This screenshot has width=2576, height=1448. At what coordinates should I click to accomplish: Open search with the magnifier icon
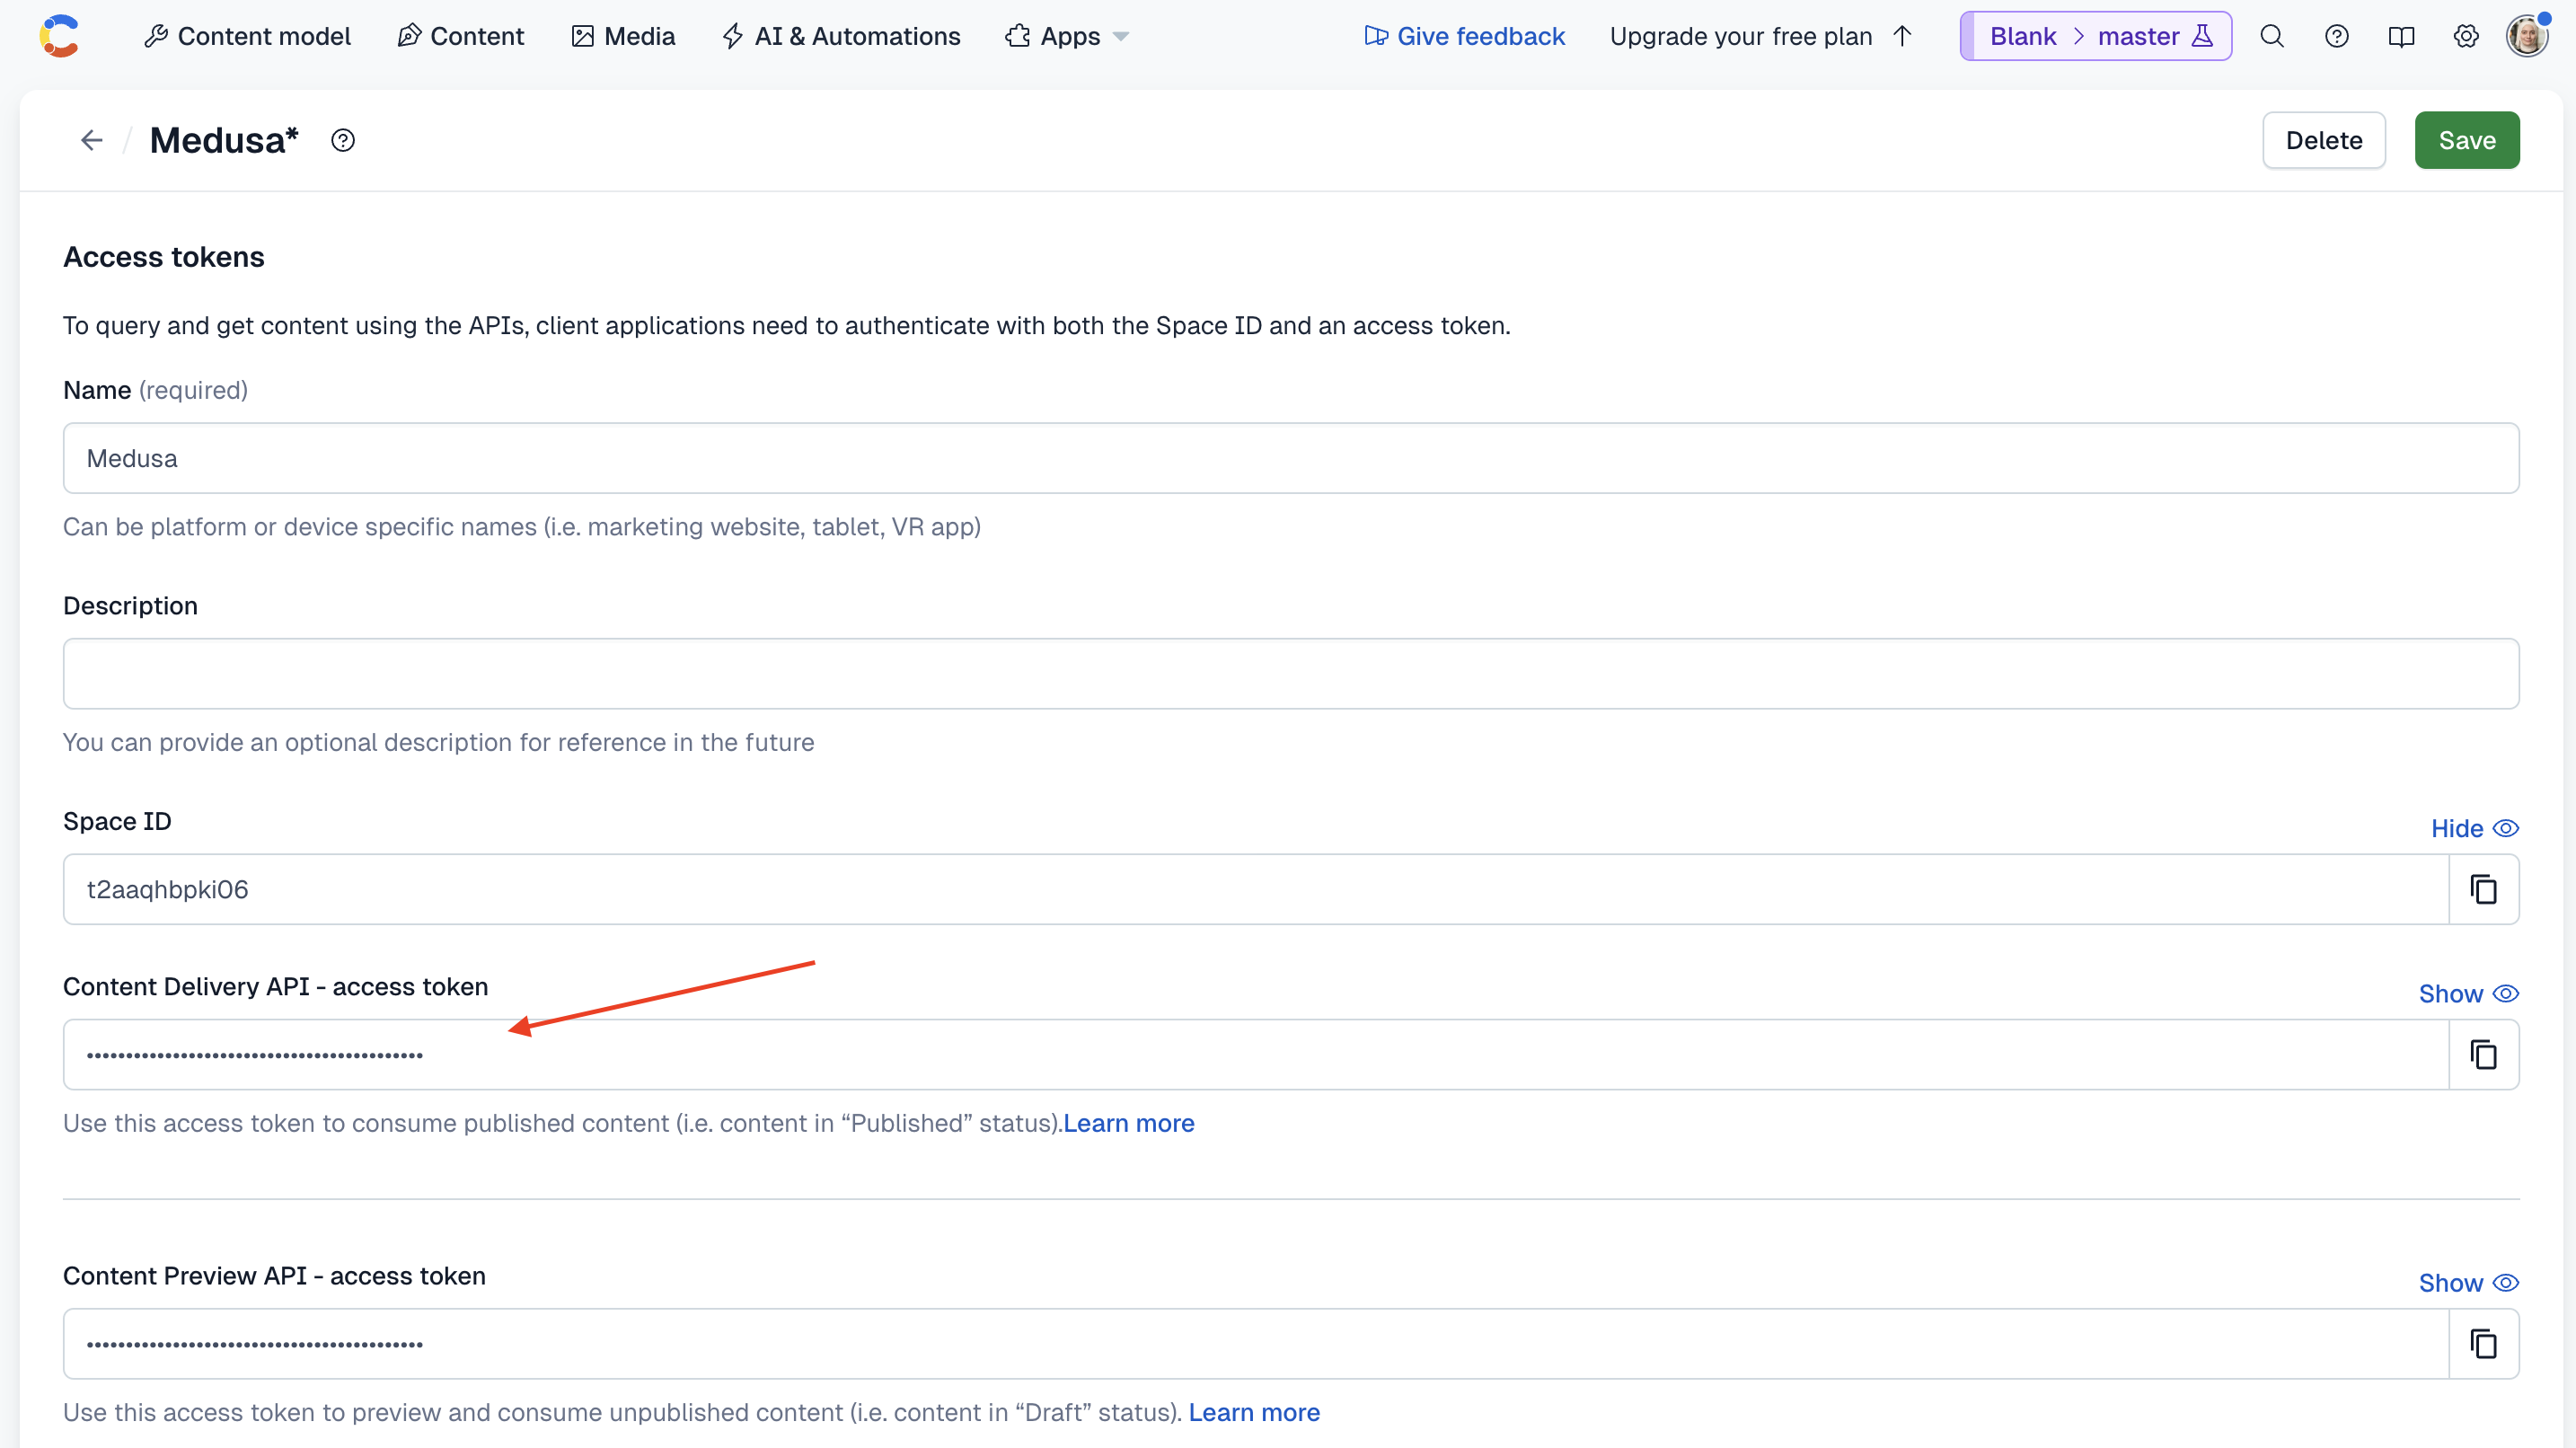pyautogui.click(x=2272, y=35)
